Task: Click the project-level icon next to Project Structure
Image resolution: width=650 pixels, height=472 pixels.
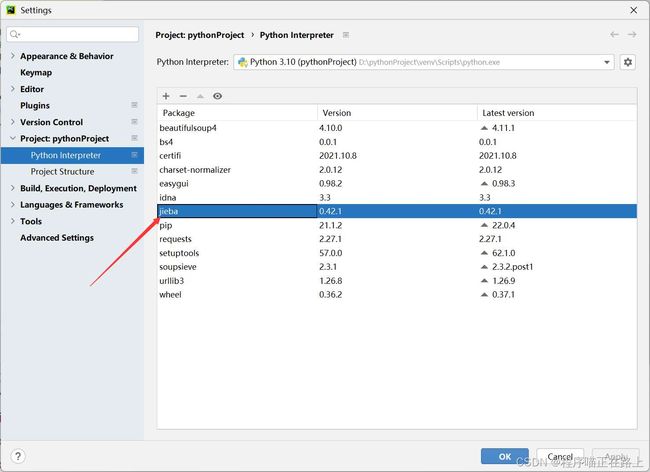Action: click(134, 171)
